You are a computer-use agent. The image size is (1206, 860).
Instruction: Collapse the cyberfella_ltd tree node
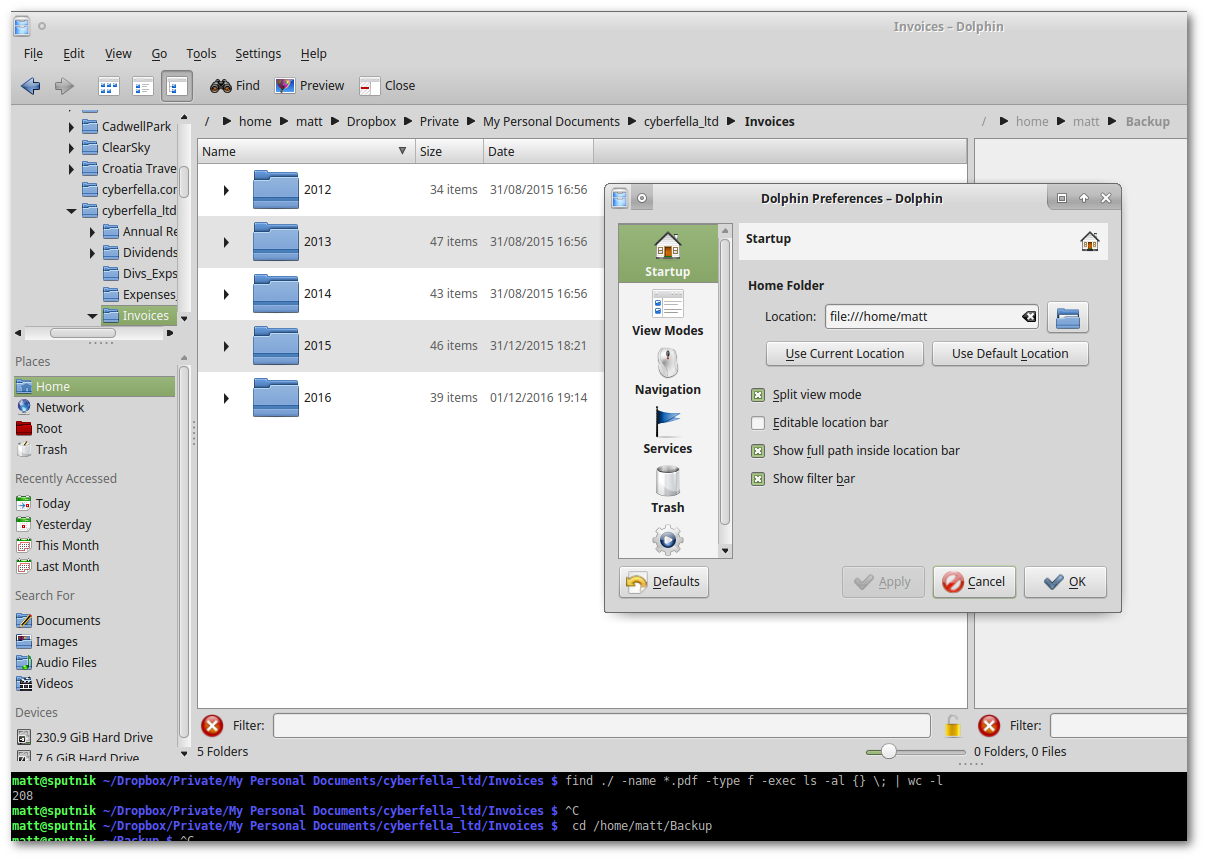71,211
